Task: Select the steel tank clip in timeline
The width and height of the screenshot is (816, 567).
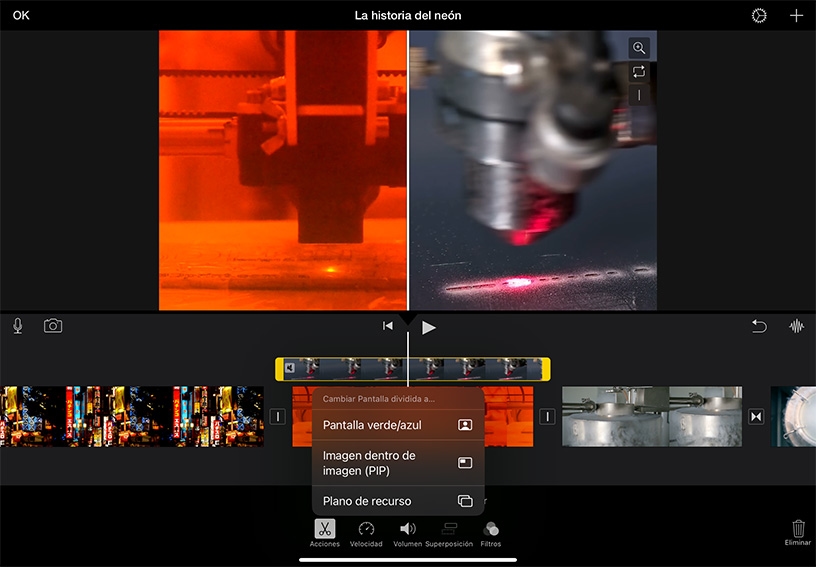Action: (652, 416)
